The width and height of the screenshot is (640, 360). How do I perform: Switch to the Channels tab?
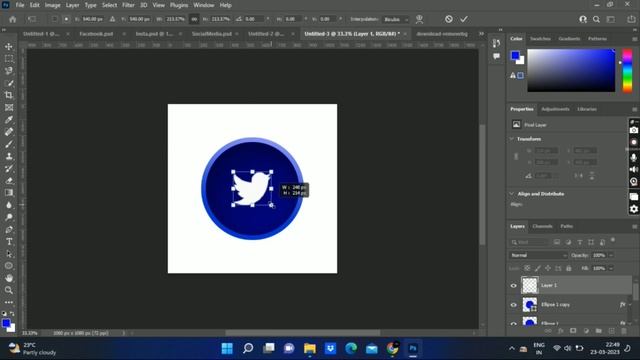point(542,226)
